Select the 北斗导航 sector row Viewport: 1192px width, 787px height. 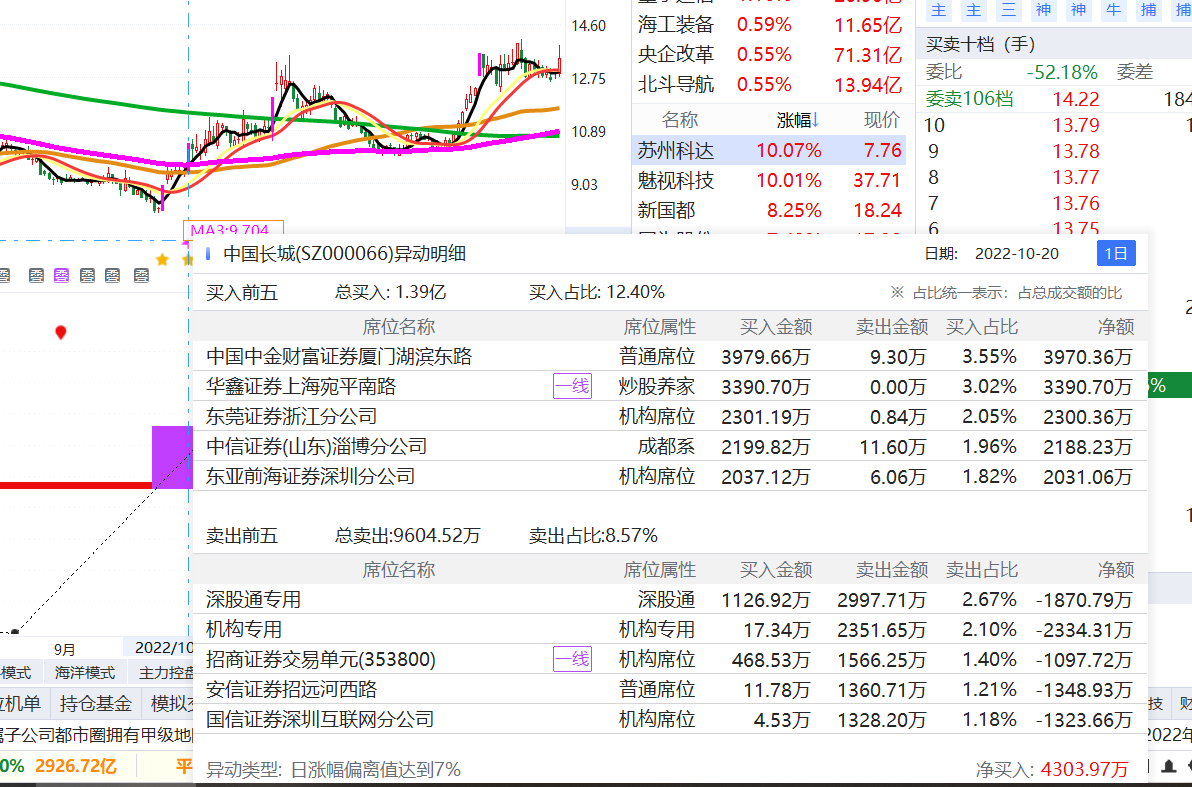click(x=771, y=84)
